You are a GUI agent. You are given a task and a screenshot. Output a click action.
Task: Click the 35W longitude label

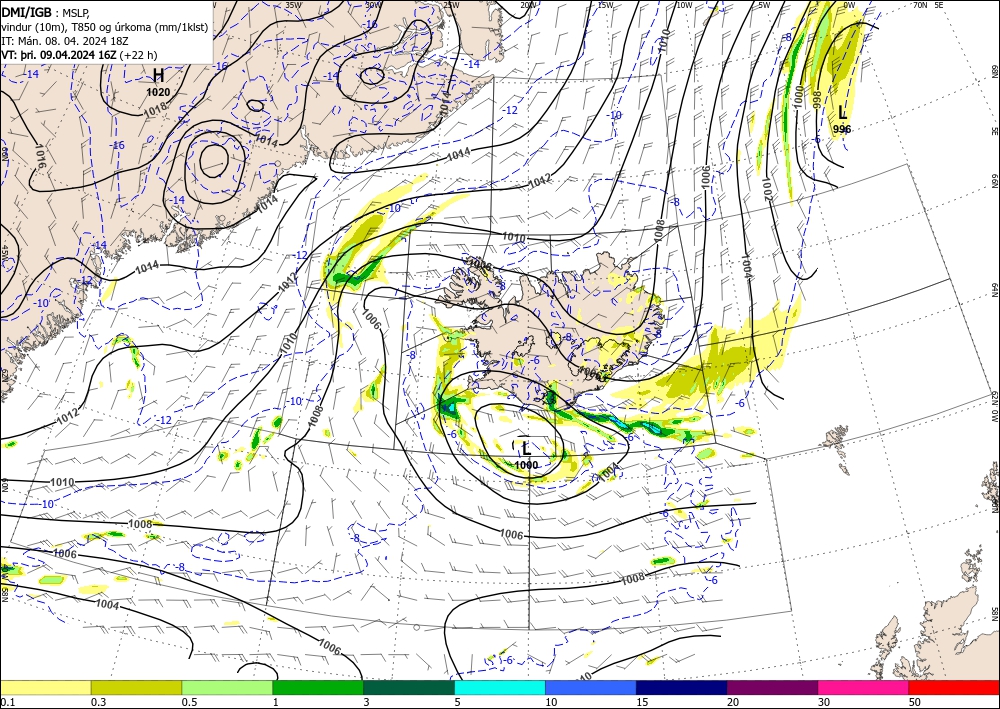(x=293, y=5)
